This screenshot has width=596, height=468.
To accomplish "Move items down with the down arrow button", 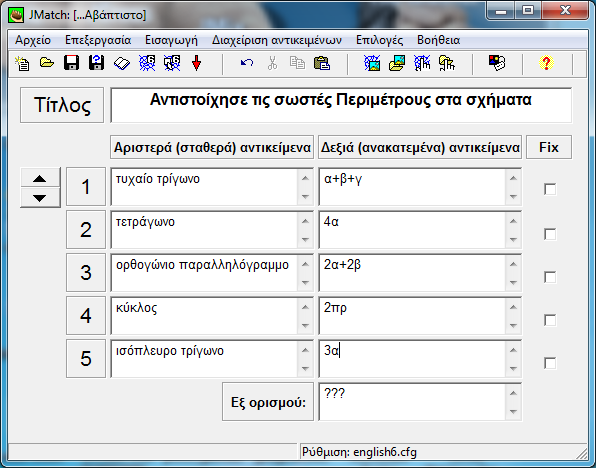I will (x=40, y=198).
